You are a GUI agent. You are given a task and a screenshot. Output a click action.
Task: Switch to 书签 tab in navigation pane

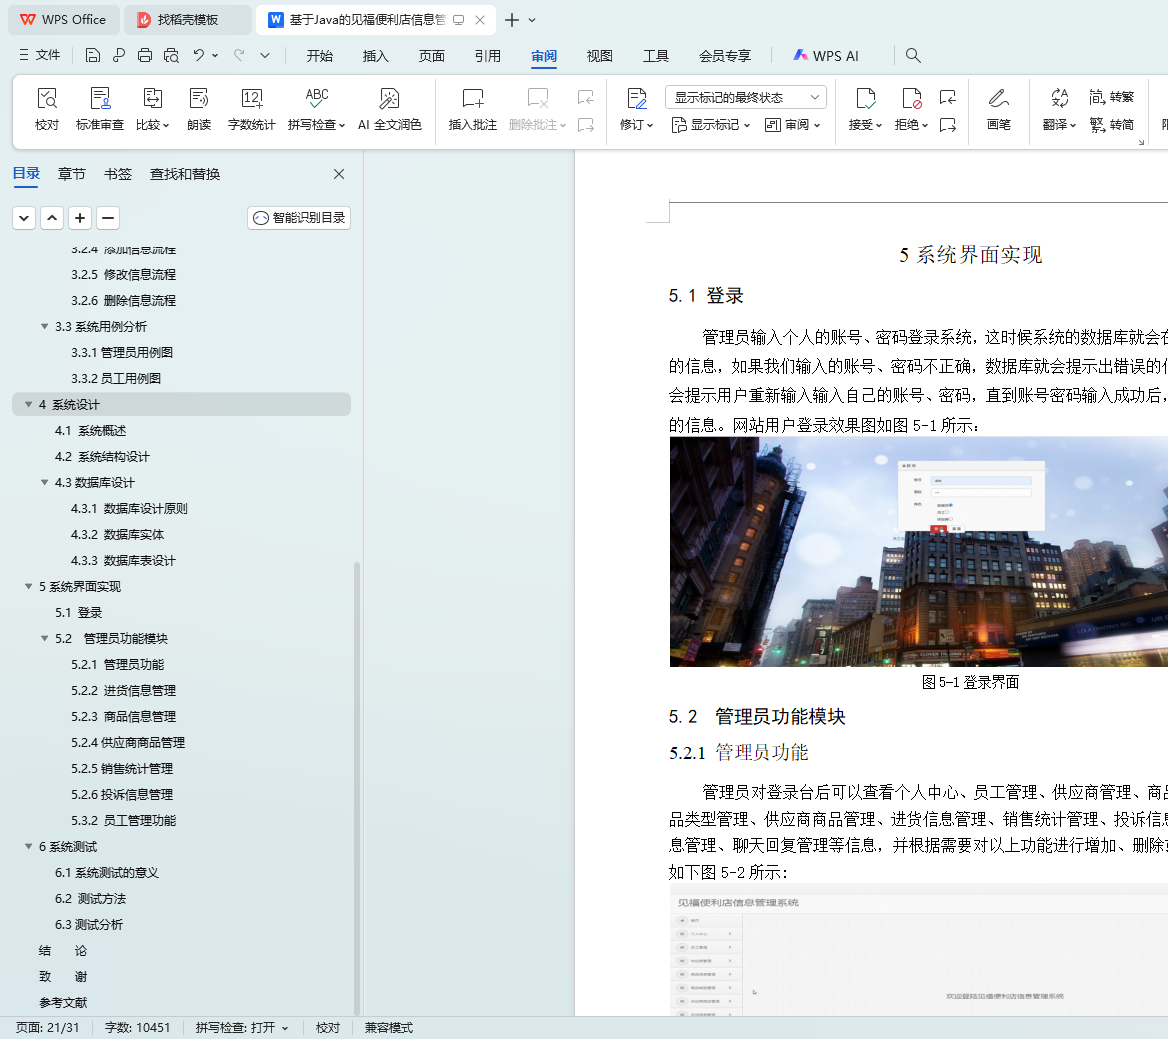(118, 174)
